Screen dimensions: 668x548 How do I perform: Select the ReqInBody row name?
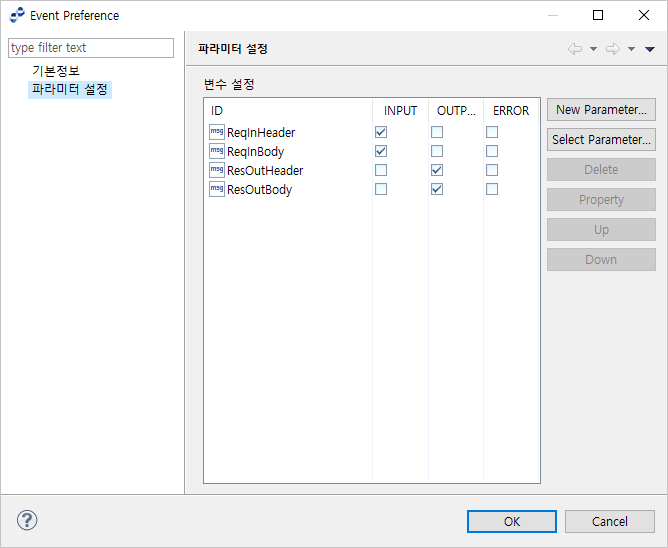(x=255, y=152)
